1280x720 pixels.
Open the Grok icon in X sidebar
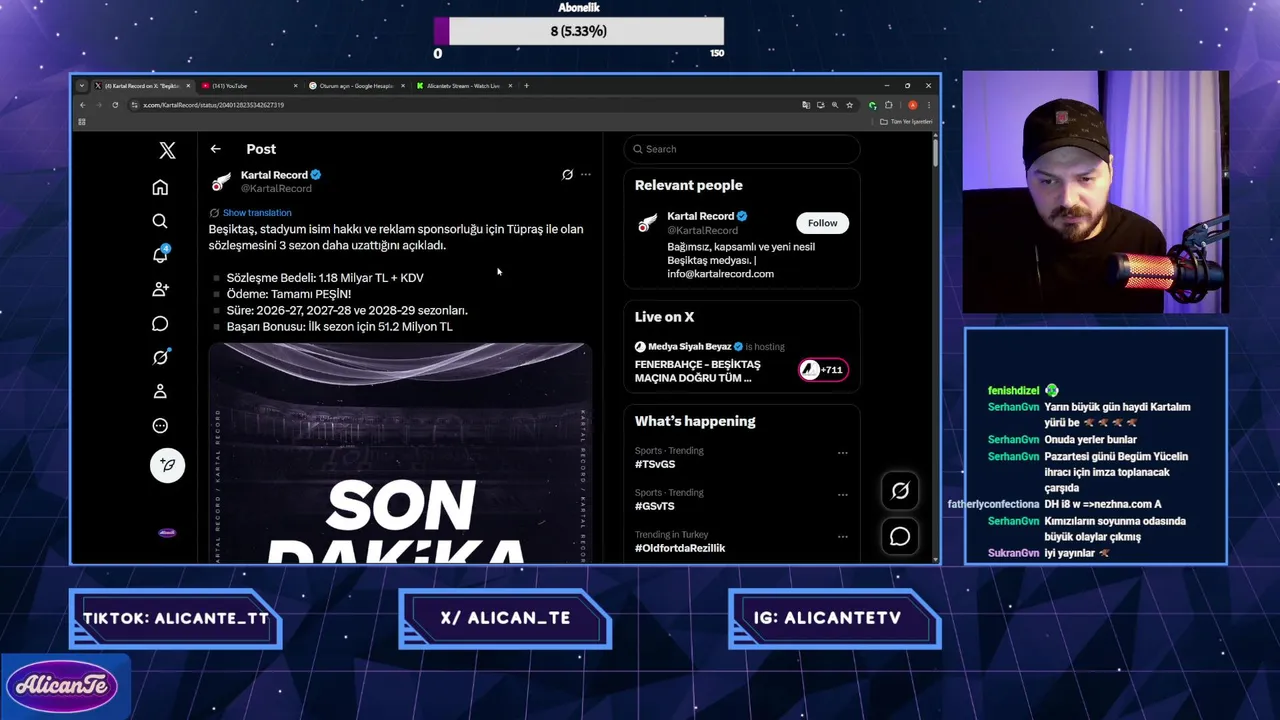tap(160, 357)
